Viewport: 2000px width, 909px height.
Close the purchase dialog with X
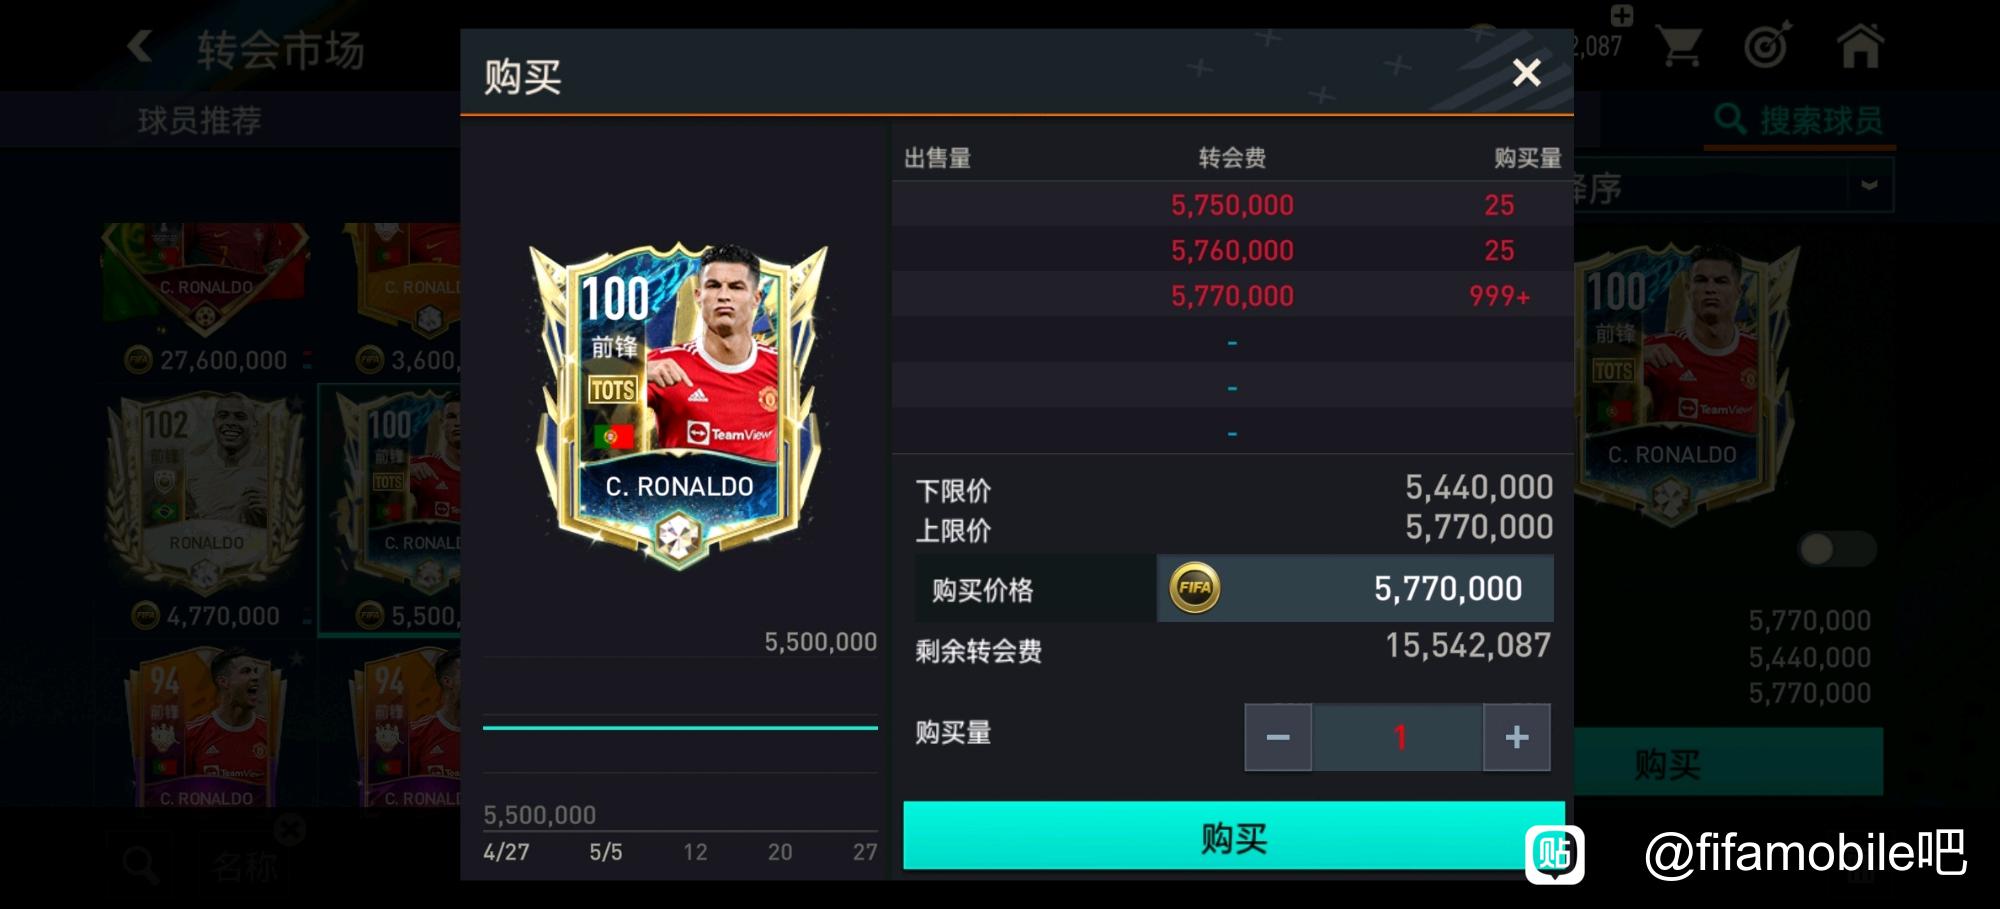click(1526, 72)
